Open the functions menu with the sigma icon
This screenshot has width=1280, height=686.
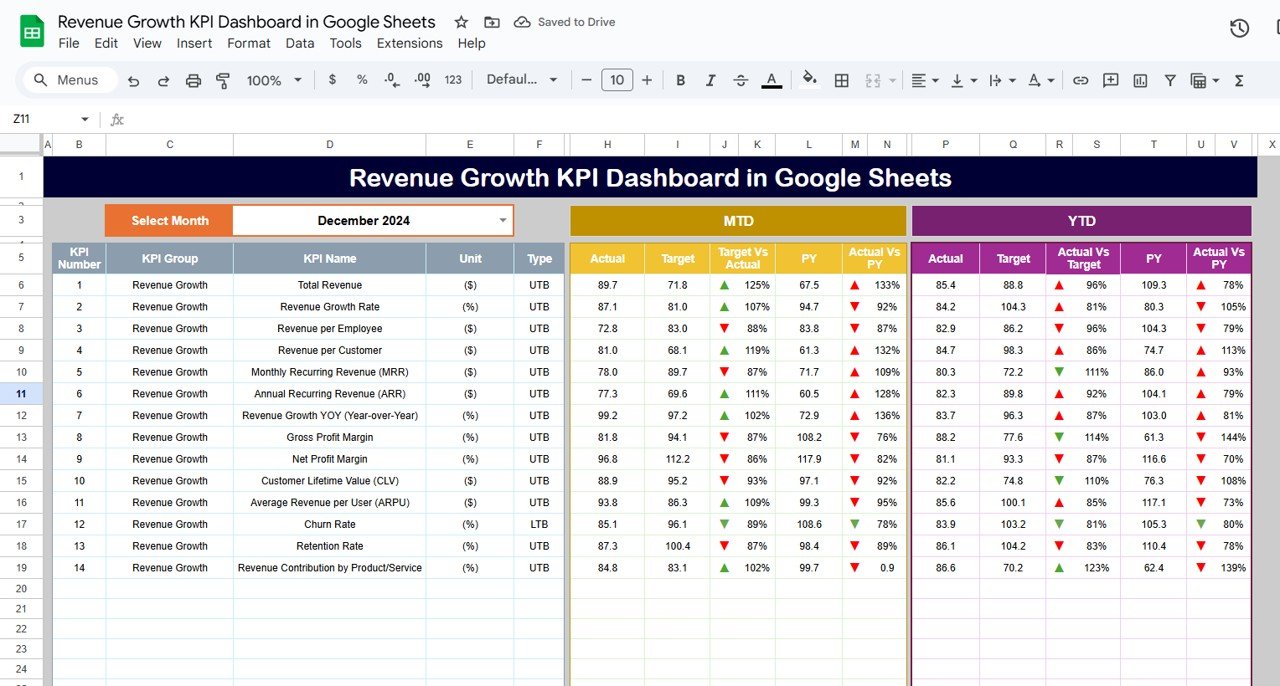click(1238, 79)
